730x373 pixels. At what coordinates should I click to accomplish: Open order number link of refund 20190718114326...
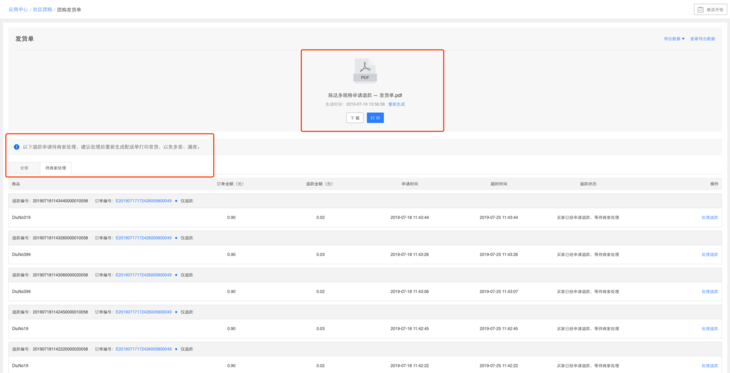[x=143, y=238]
